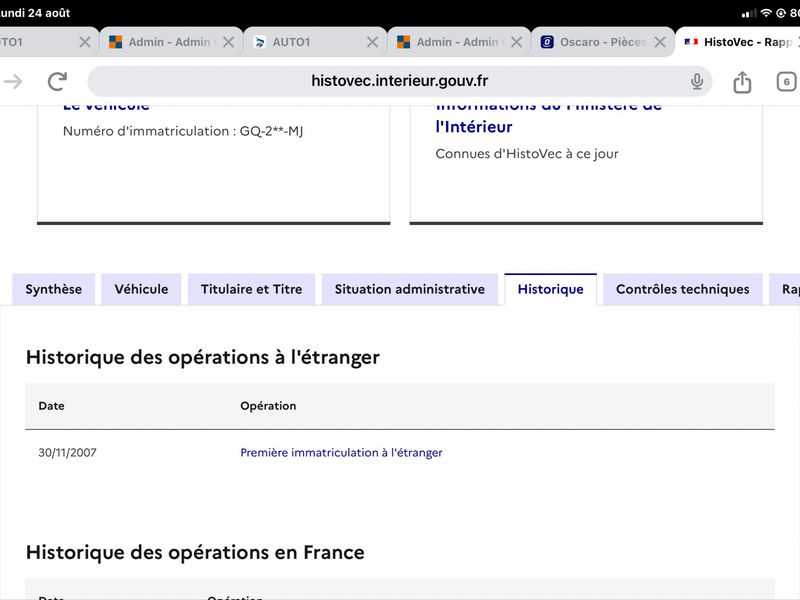800x600 pixels.
Task: Open the Contrôles techniques tab
Action: point(683,289)
